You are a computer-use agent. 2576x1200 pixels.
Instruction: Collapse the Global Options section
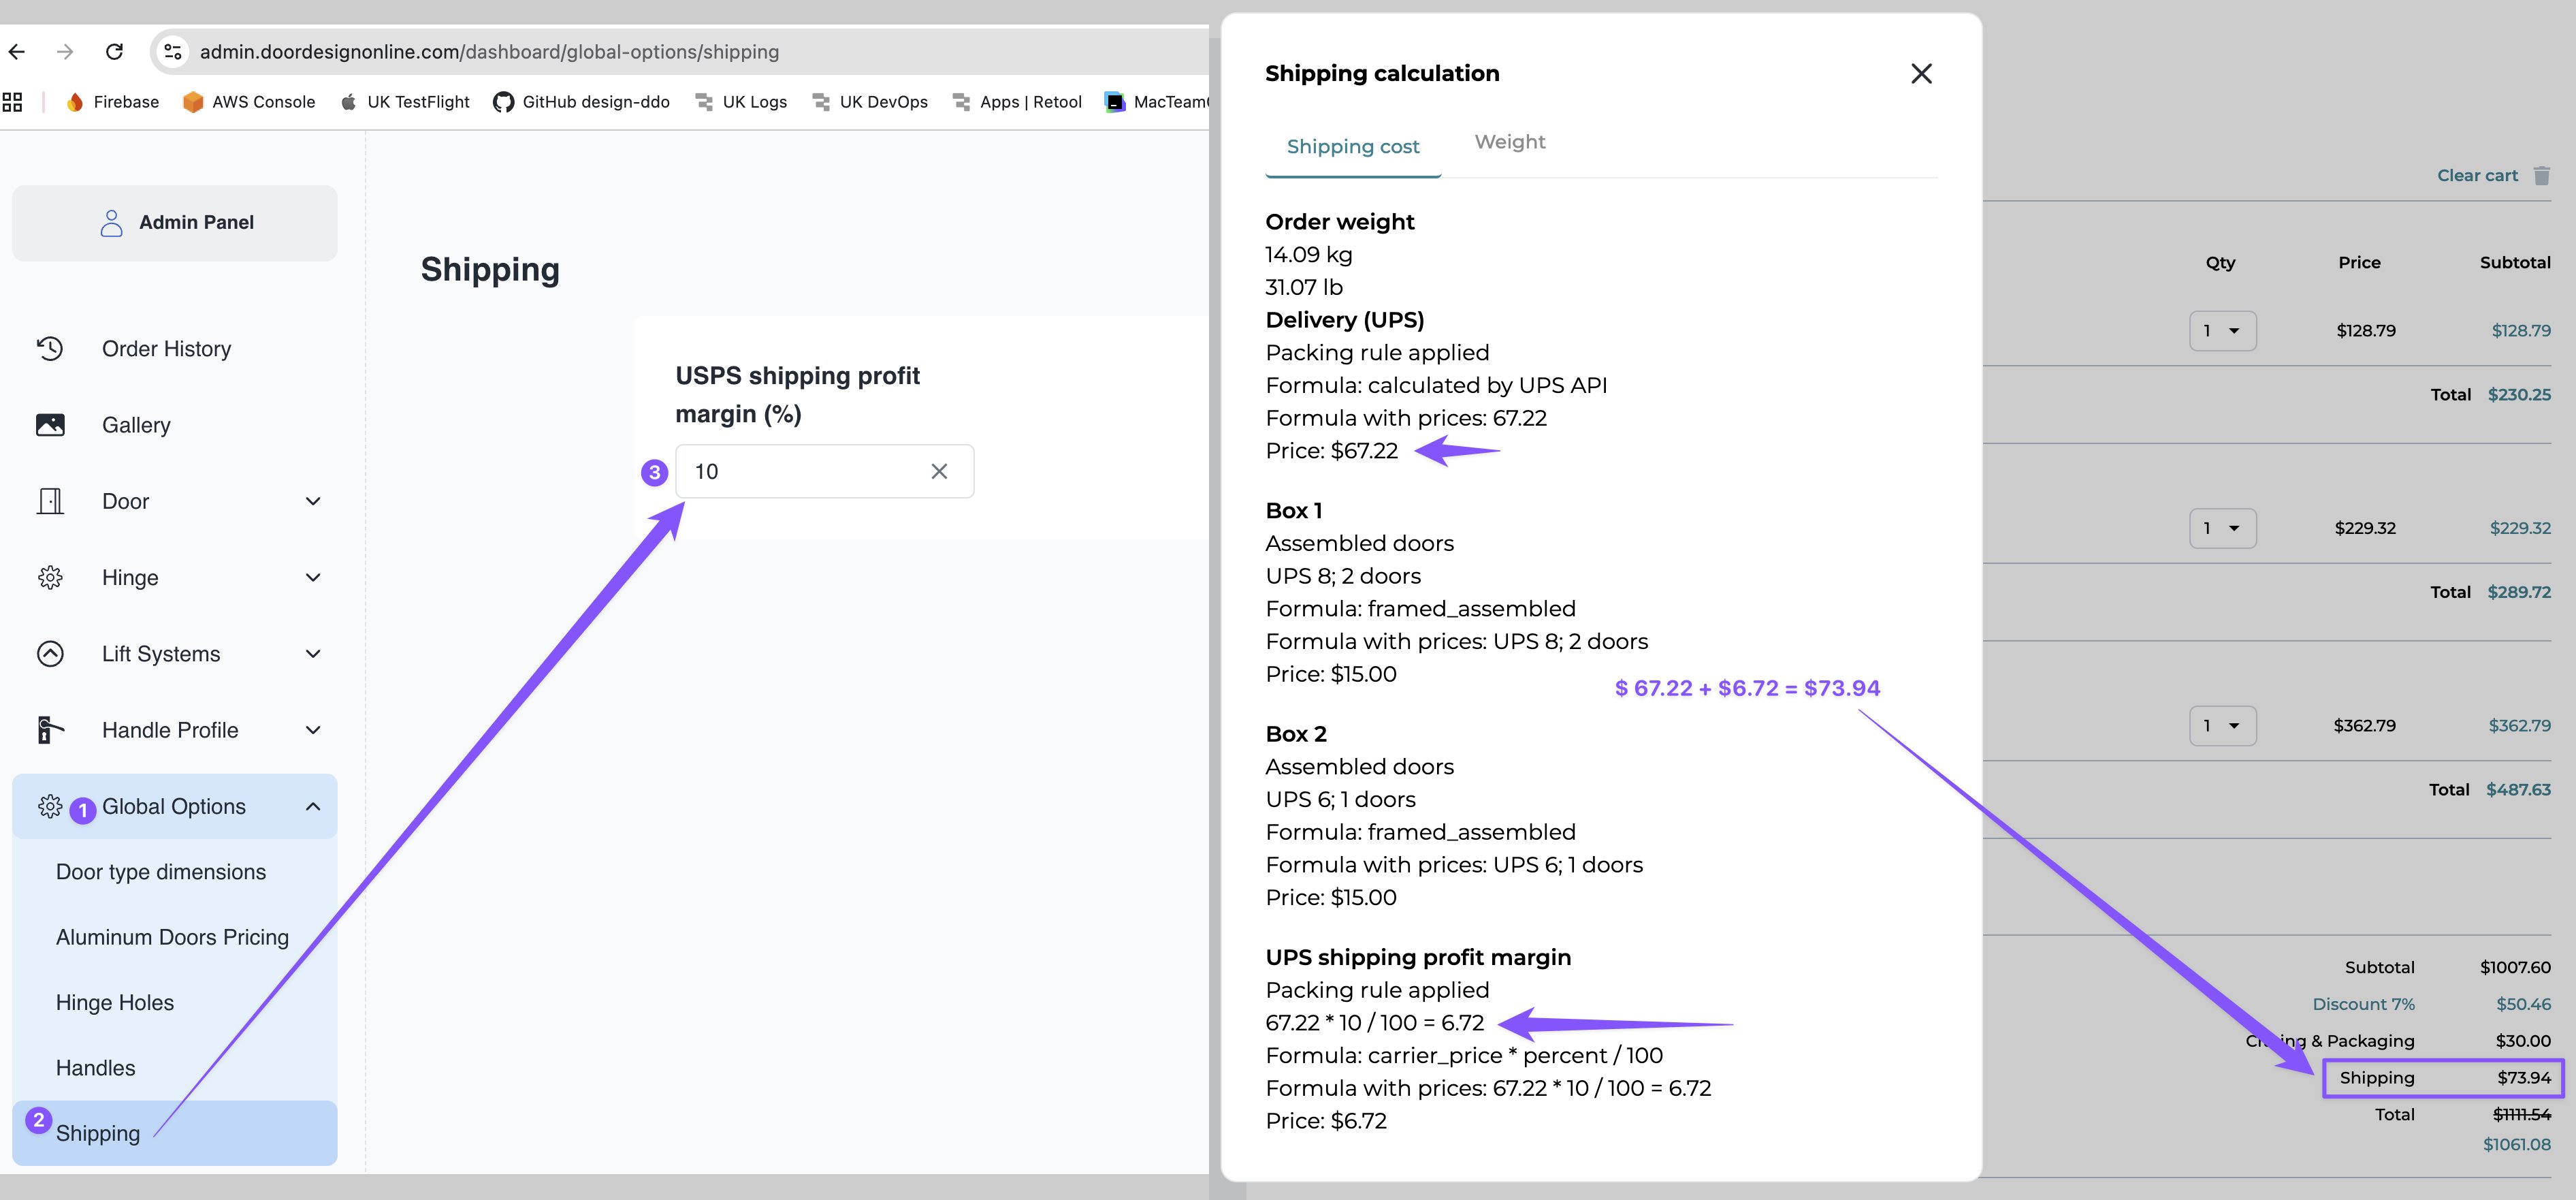coord(313,806)
